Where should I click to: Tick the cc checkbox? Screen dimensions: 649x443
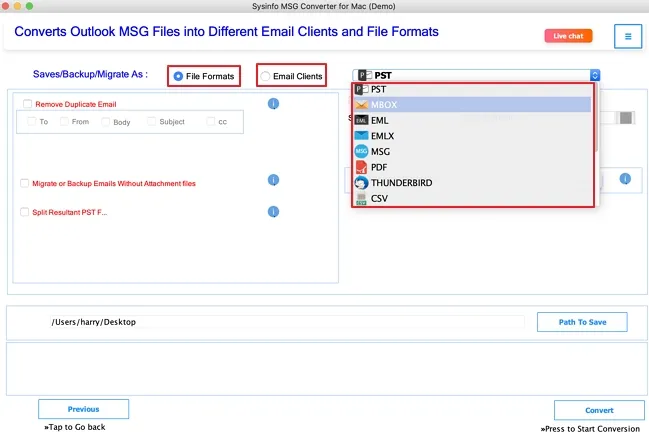click(x=211, y=121)
